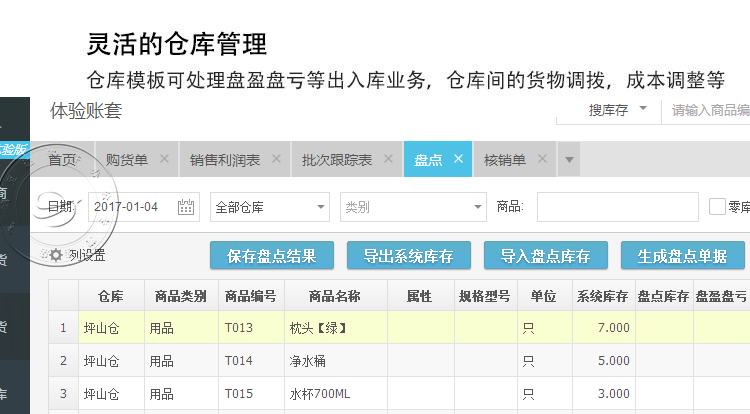Open the 类别 category dropdown
750x414 pixels.
[413, 207]
